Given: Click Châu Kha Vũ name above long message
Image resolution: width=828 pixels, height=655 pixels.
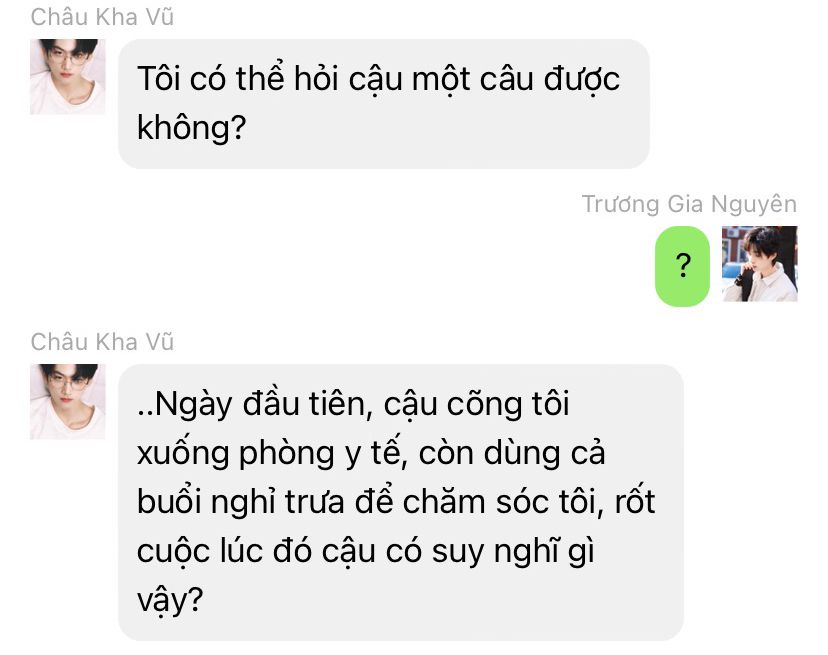Looking at the screenshot, I should coord(102,342).
